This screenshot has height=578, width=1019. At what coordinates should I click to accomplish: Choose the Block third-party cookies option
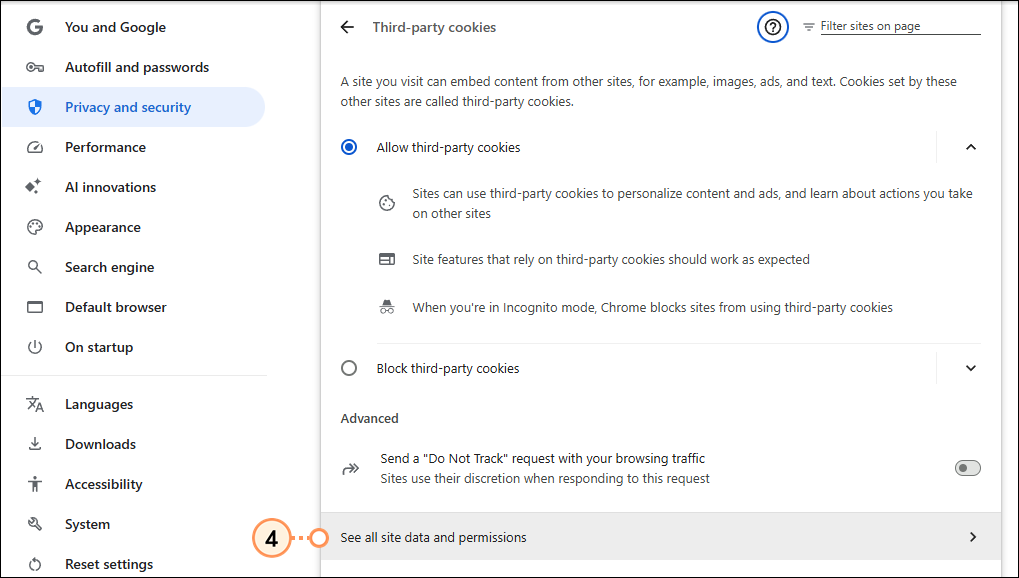point(349,368)
